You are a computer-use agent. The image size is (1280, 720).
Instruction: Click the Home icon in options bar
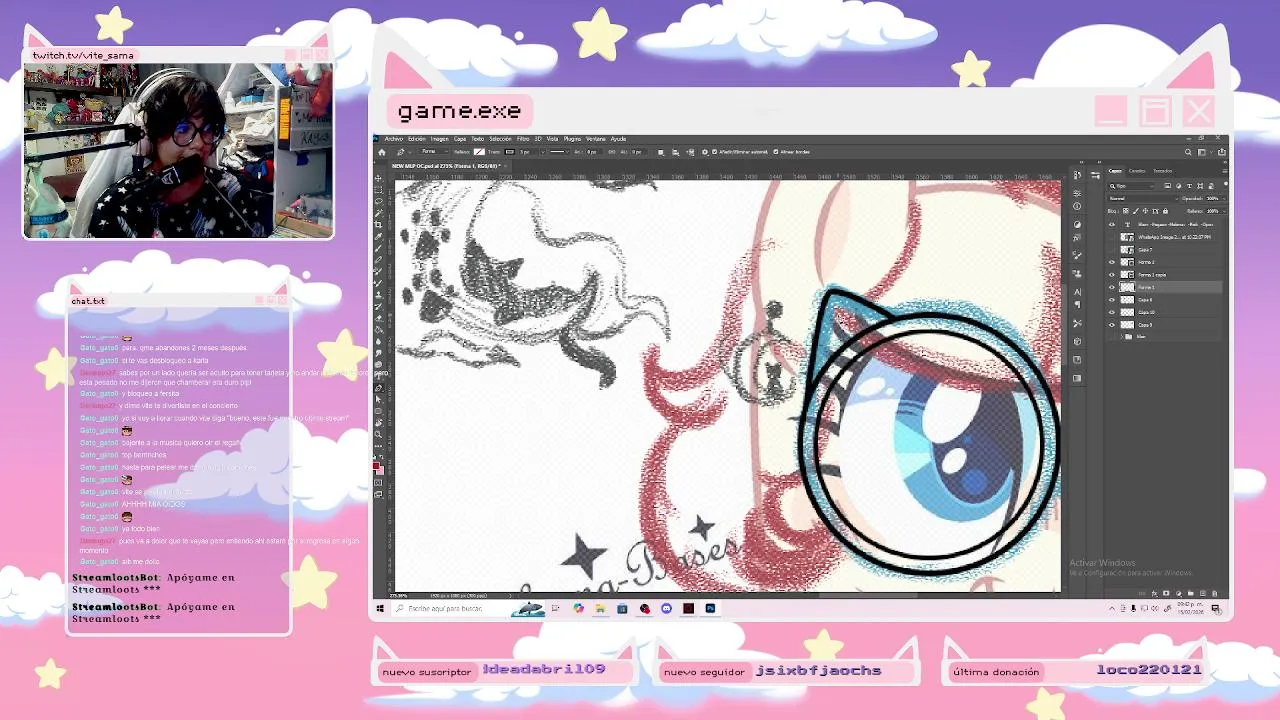[x=382, y=152]
